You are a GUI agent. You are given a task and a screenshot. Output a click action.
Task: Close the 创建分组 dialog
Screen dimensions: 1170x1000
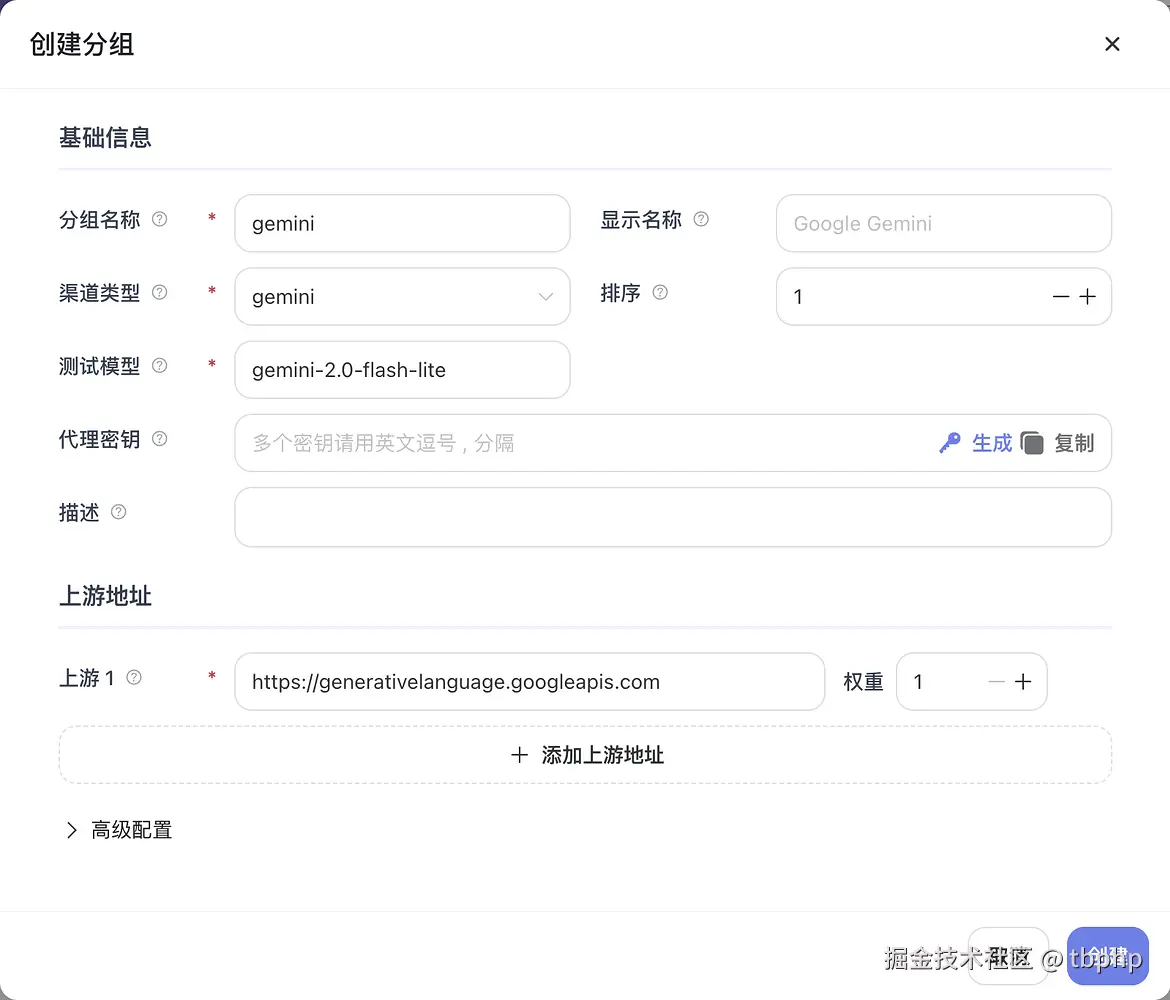(x=1112, y=43)
